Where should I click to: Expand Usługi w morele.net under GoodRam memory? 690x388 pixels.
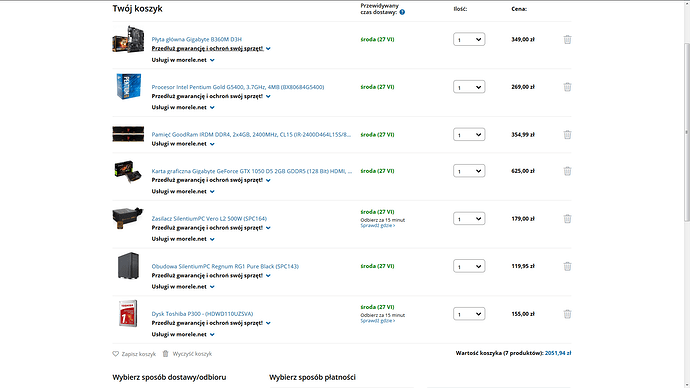(183, 144)
